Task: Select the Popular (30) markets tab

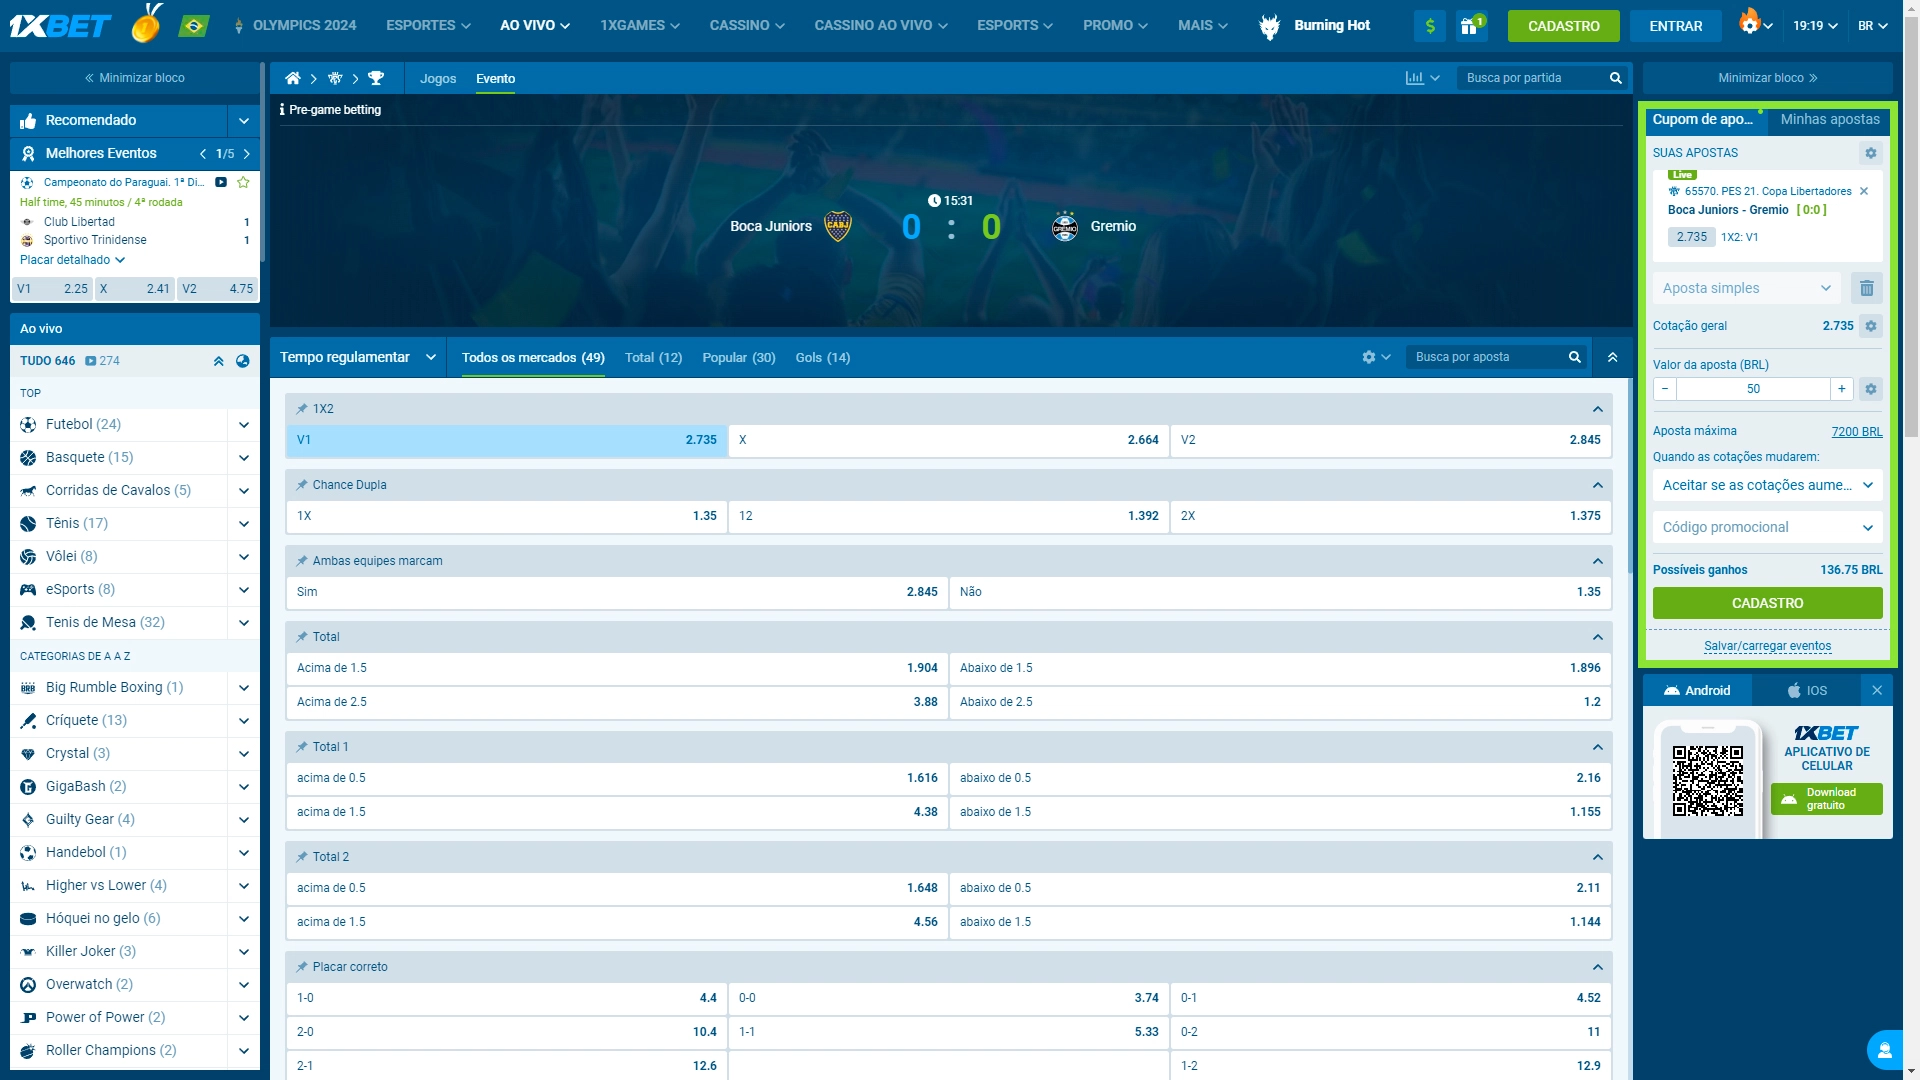Action: click(x=738, y=357)
